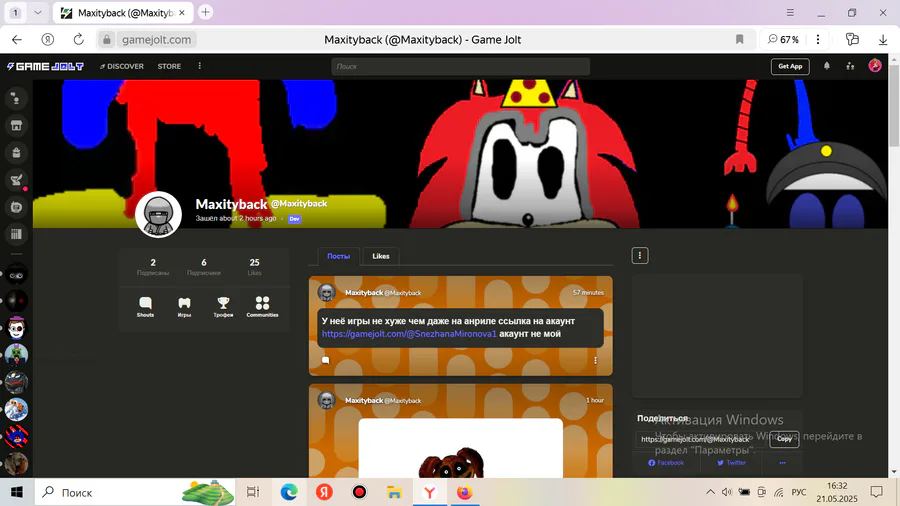Close the Maxityback browser tab
Viewport: 900px width, 506px height.
(182, 13)
